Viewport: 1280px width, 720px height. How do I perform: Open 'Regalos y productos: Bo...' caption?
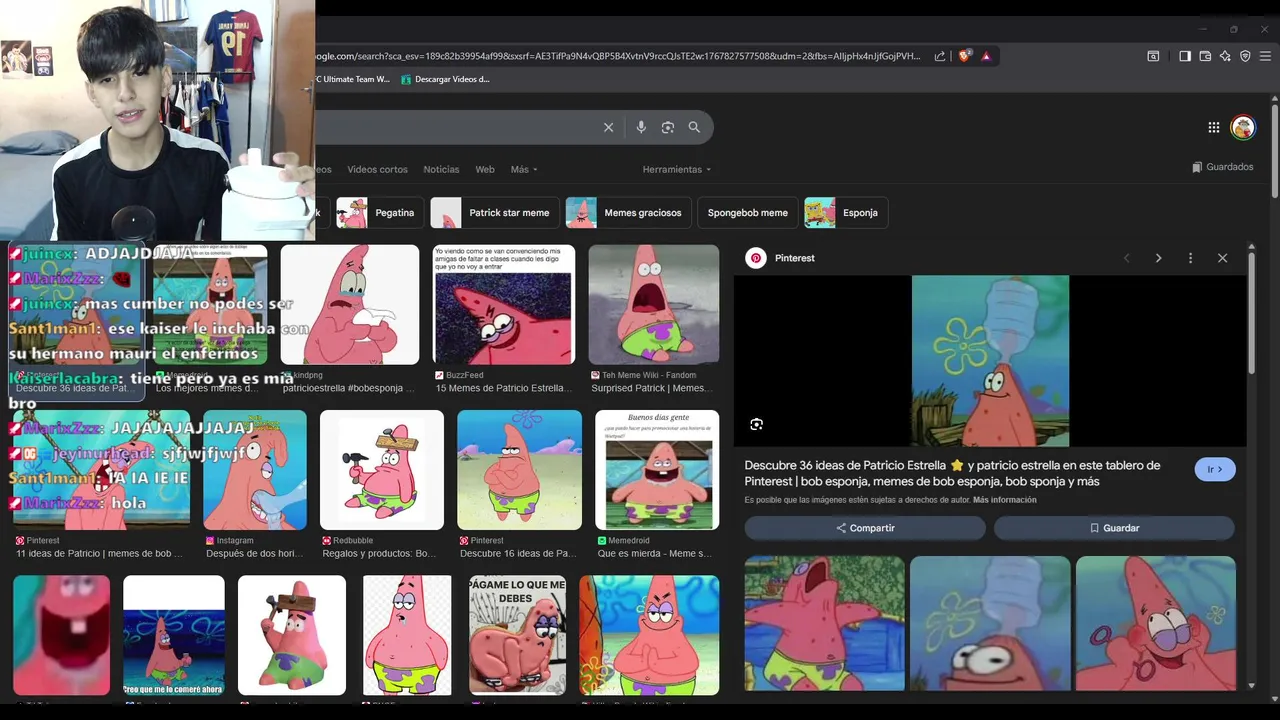pos(379,553)
